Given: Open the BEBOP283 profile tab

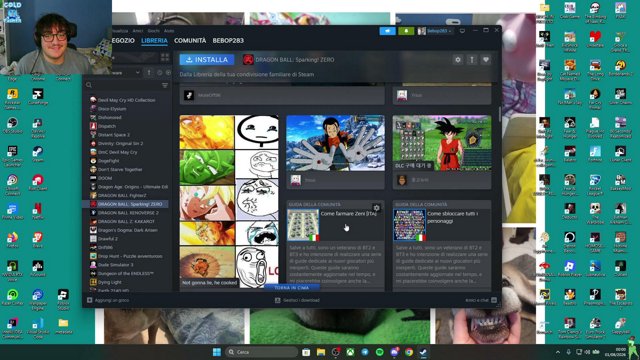Looking at the screenshot, I should coord(228,40).
